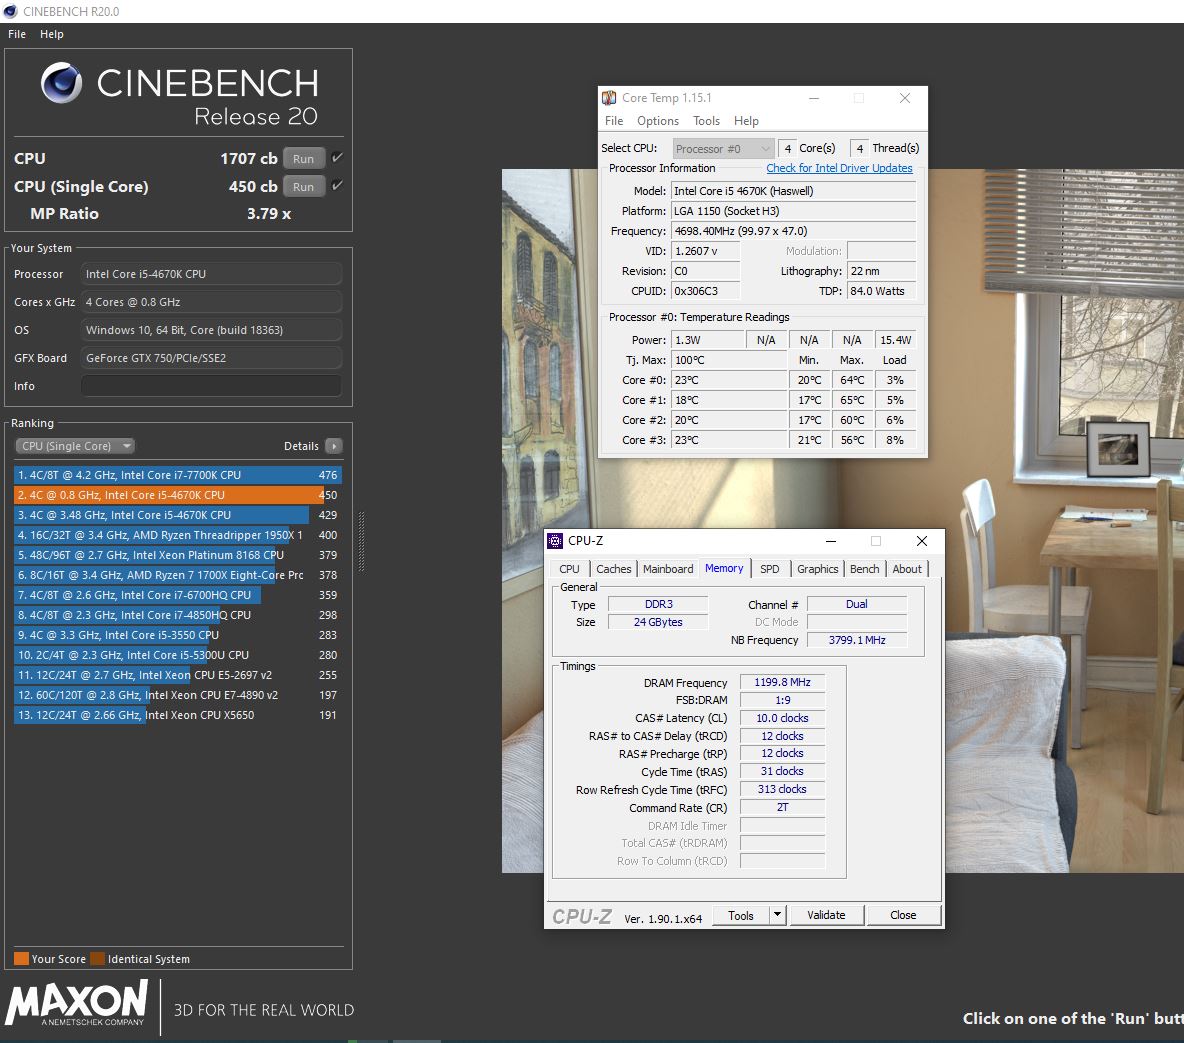The height and width of the screenshot is (1043, 1184).
Task: Select ranking row Intel Core i7-7700K CPU
Action: tap(177, 475)
